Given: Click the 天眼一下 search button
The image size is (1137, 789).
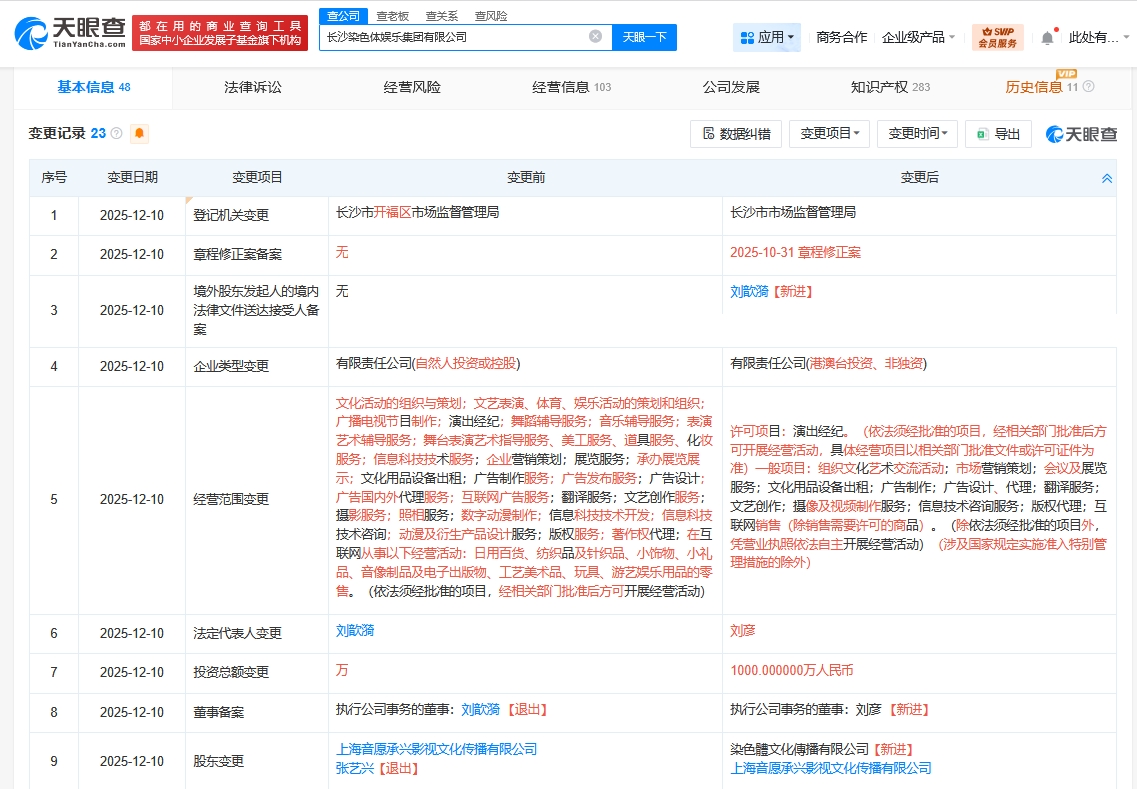Looking at the screenshot, I should pyautogui.click(x=644, y=37).
